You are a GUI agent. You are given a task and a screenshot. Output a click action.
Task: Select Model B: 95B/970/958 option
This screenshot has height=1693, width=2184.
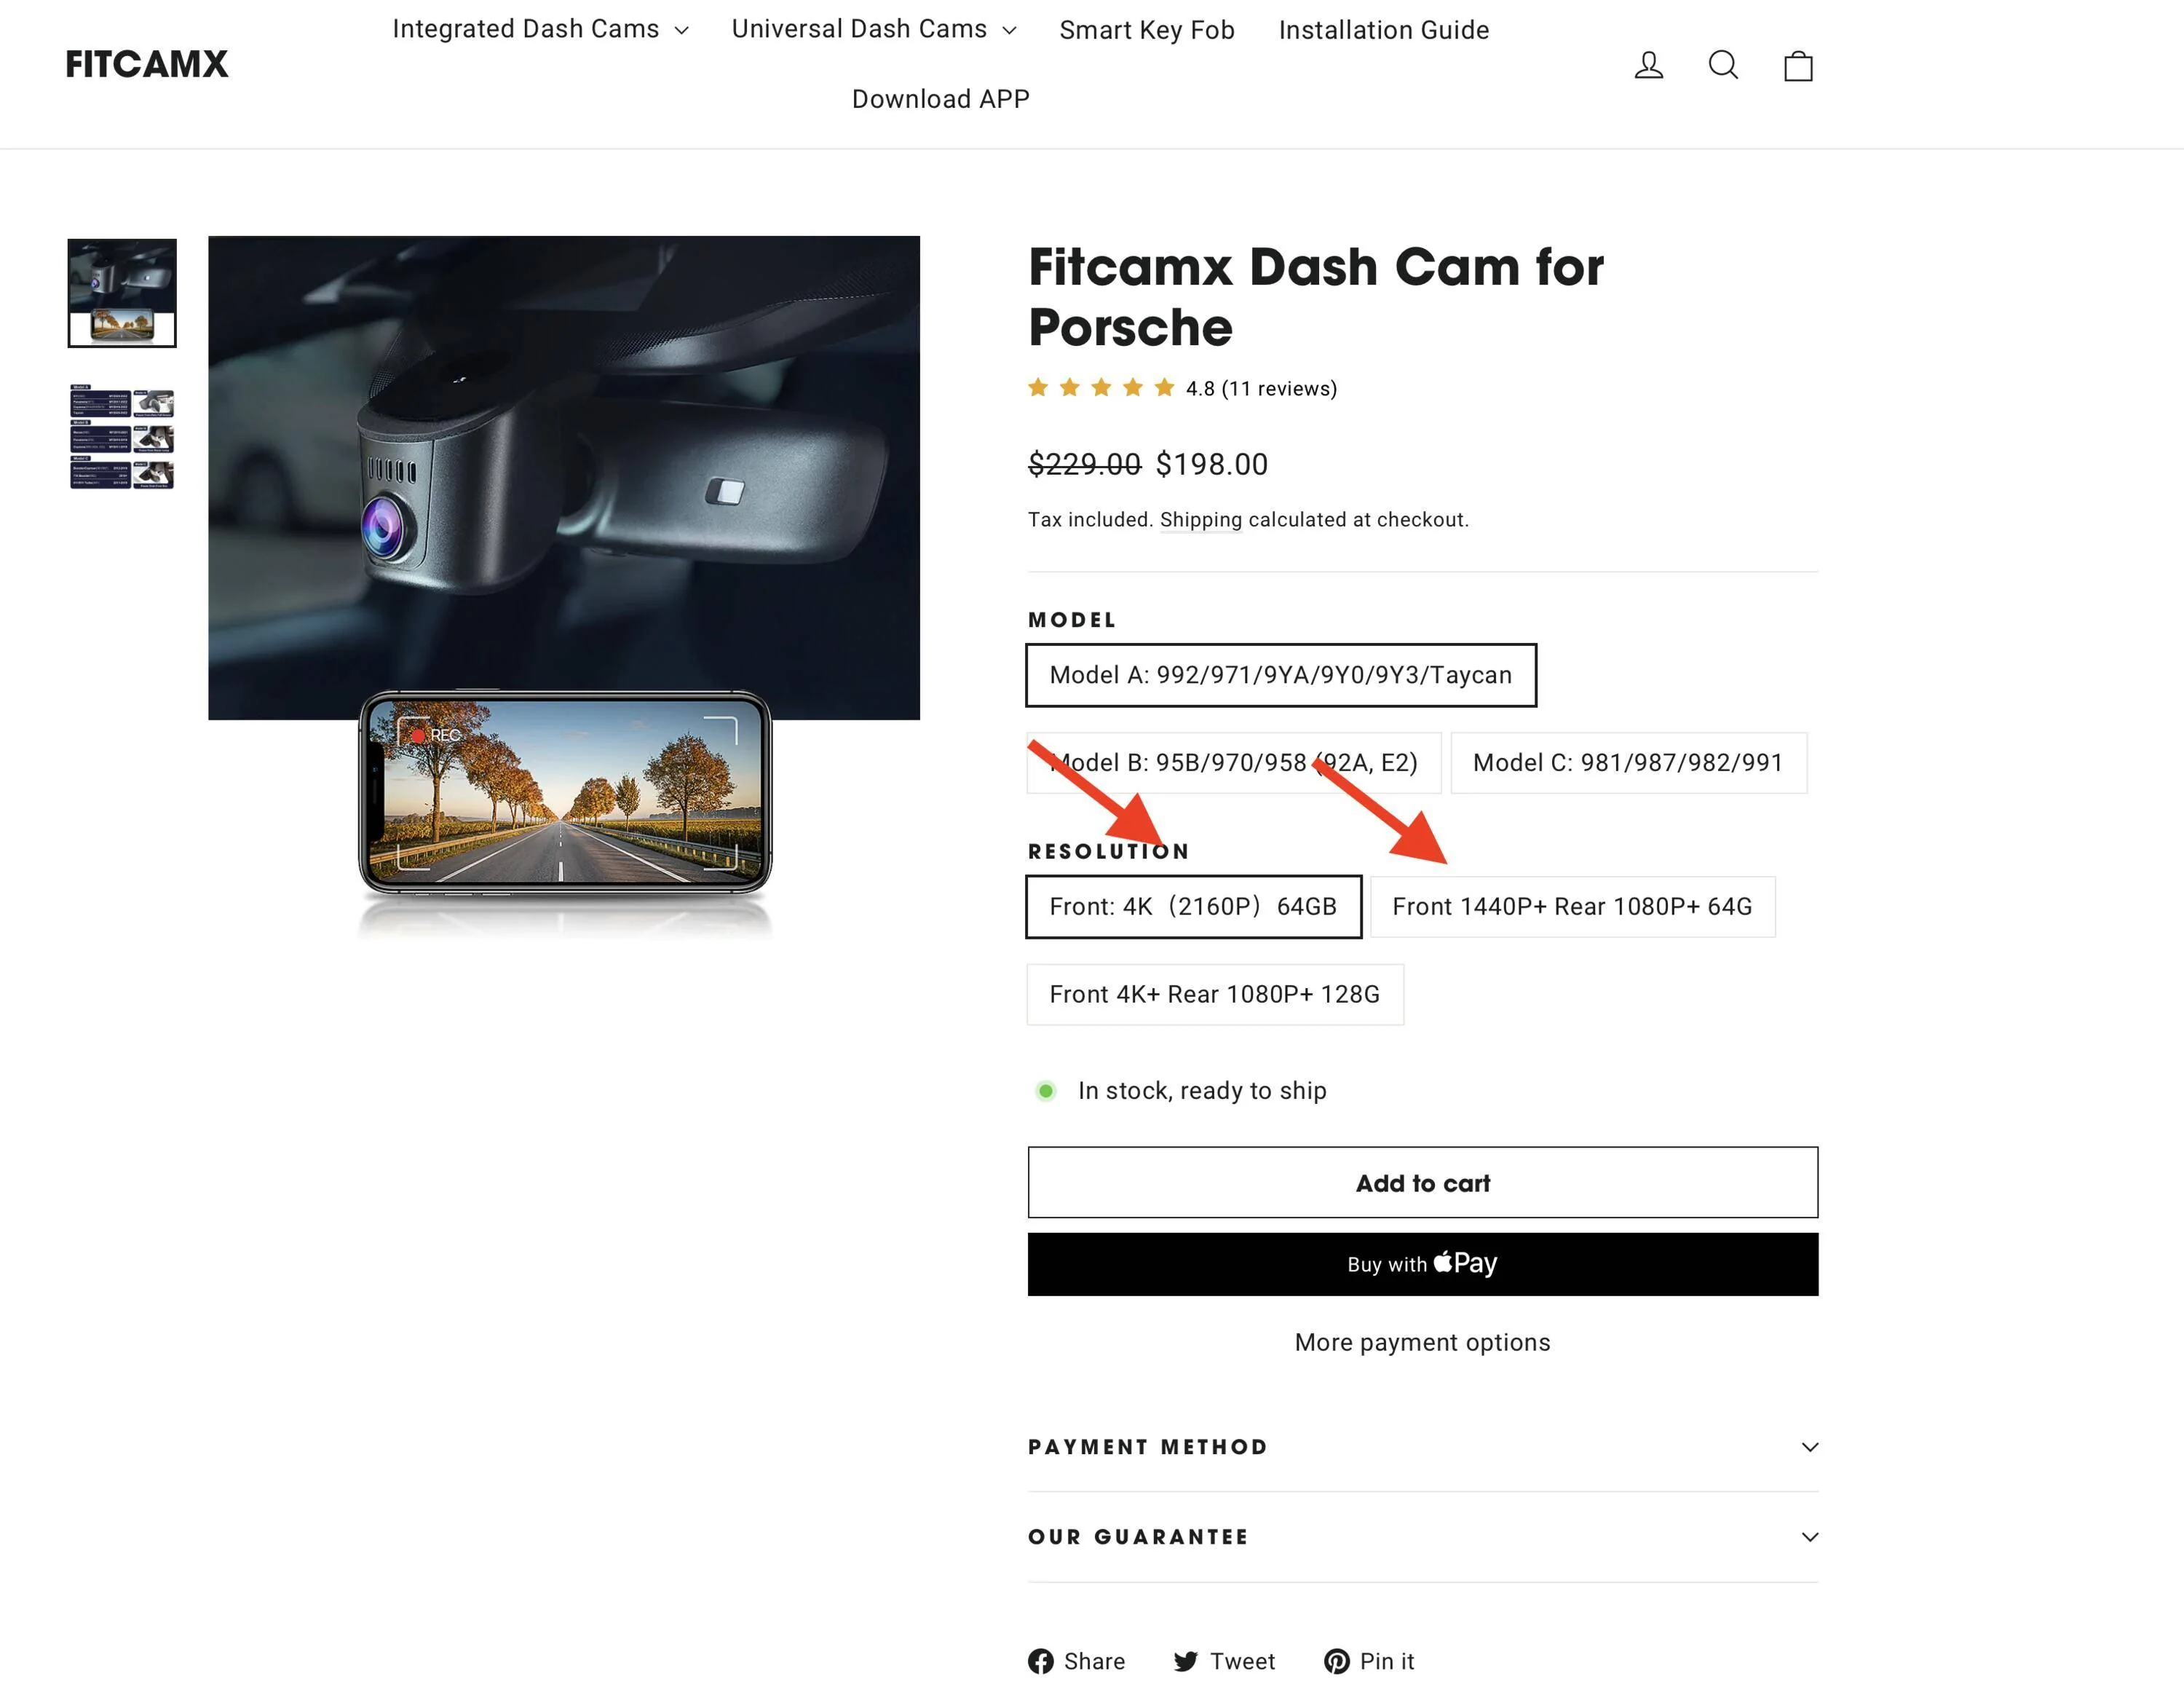1234,763
